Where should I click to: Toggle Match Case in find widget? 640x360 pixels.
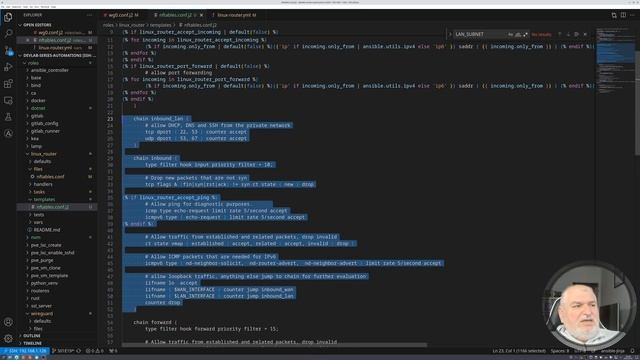pyautogui.click(x=510, y=34)
